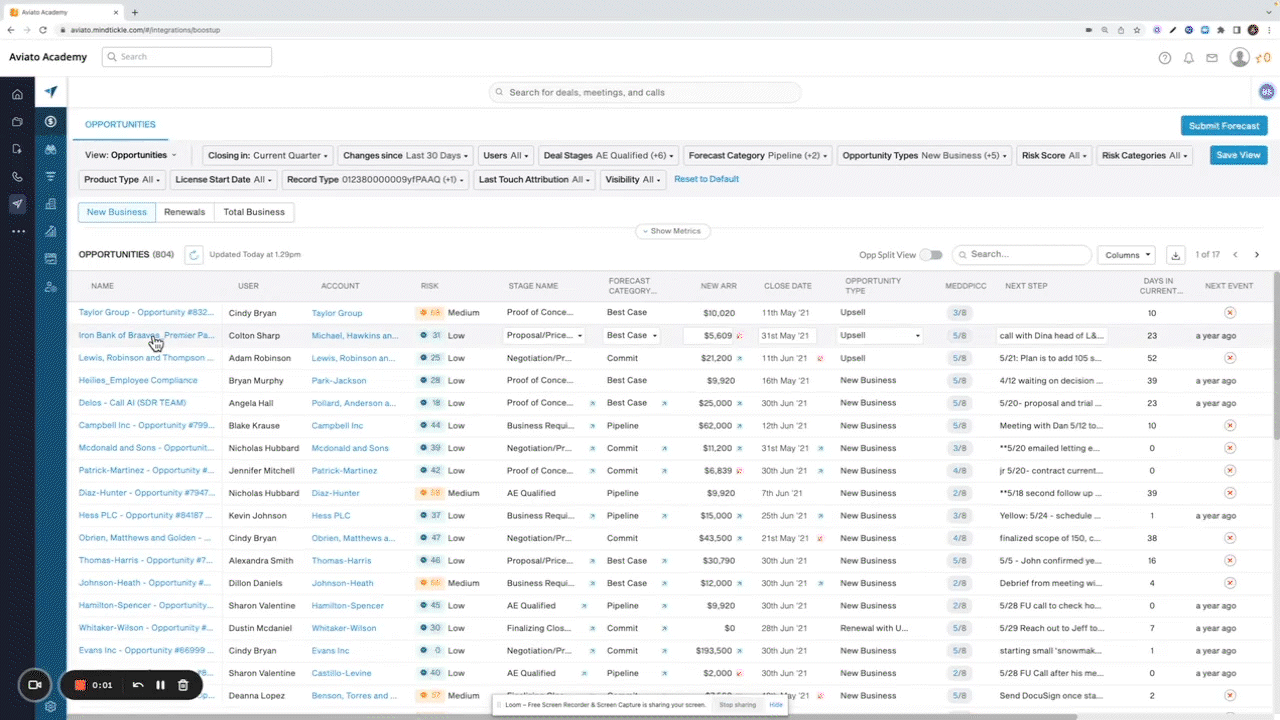Click the deals, meetings, and calls search box
1280x720 pixels.
pyautogui.click(x=645, y=92)
